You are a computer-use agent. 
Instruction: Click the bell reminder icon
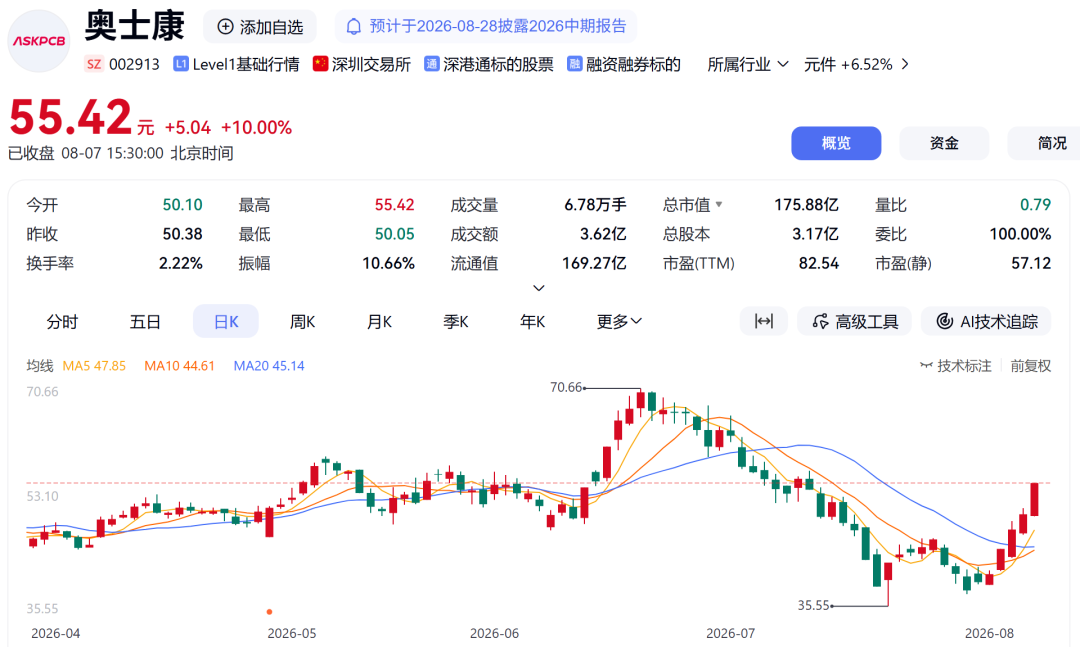click(x=353, y=27)
